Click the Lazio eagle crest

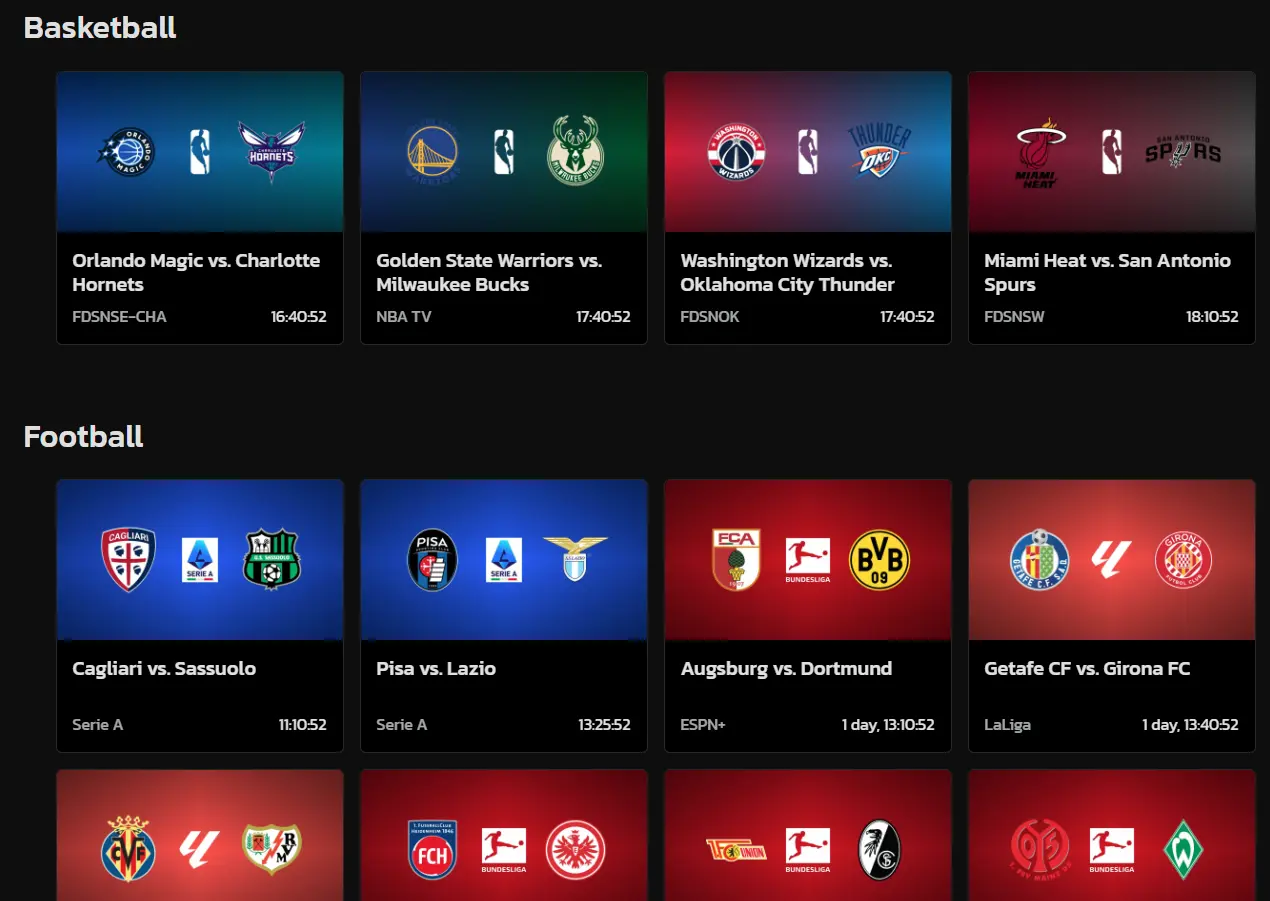coord(575,558)
